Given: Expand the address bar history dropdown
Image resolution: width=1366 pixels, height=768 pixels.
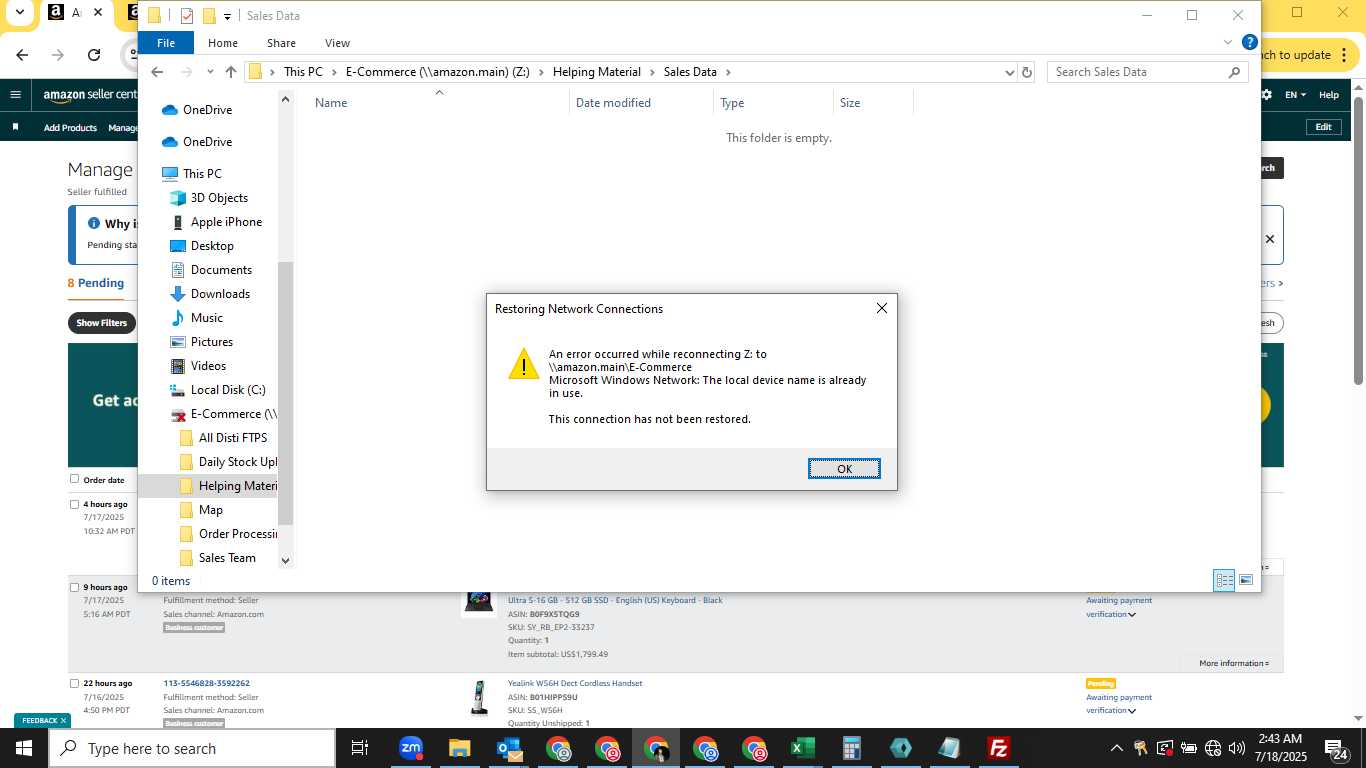Looking at the screenshot, I should click(1009, 72).
